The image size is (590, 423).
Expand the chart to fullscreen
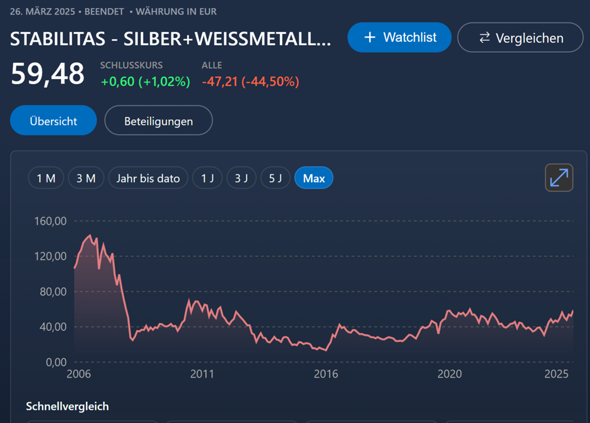click(x=559, y=178)
